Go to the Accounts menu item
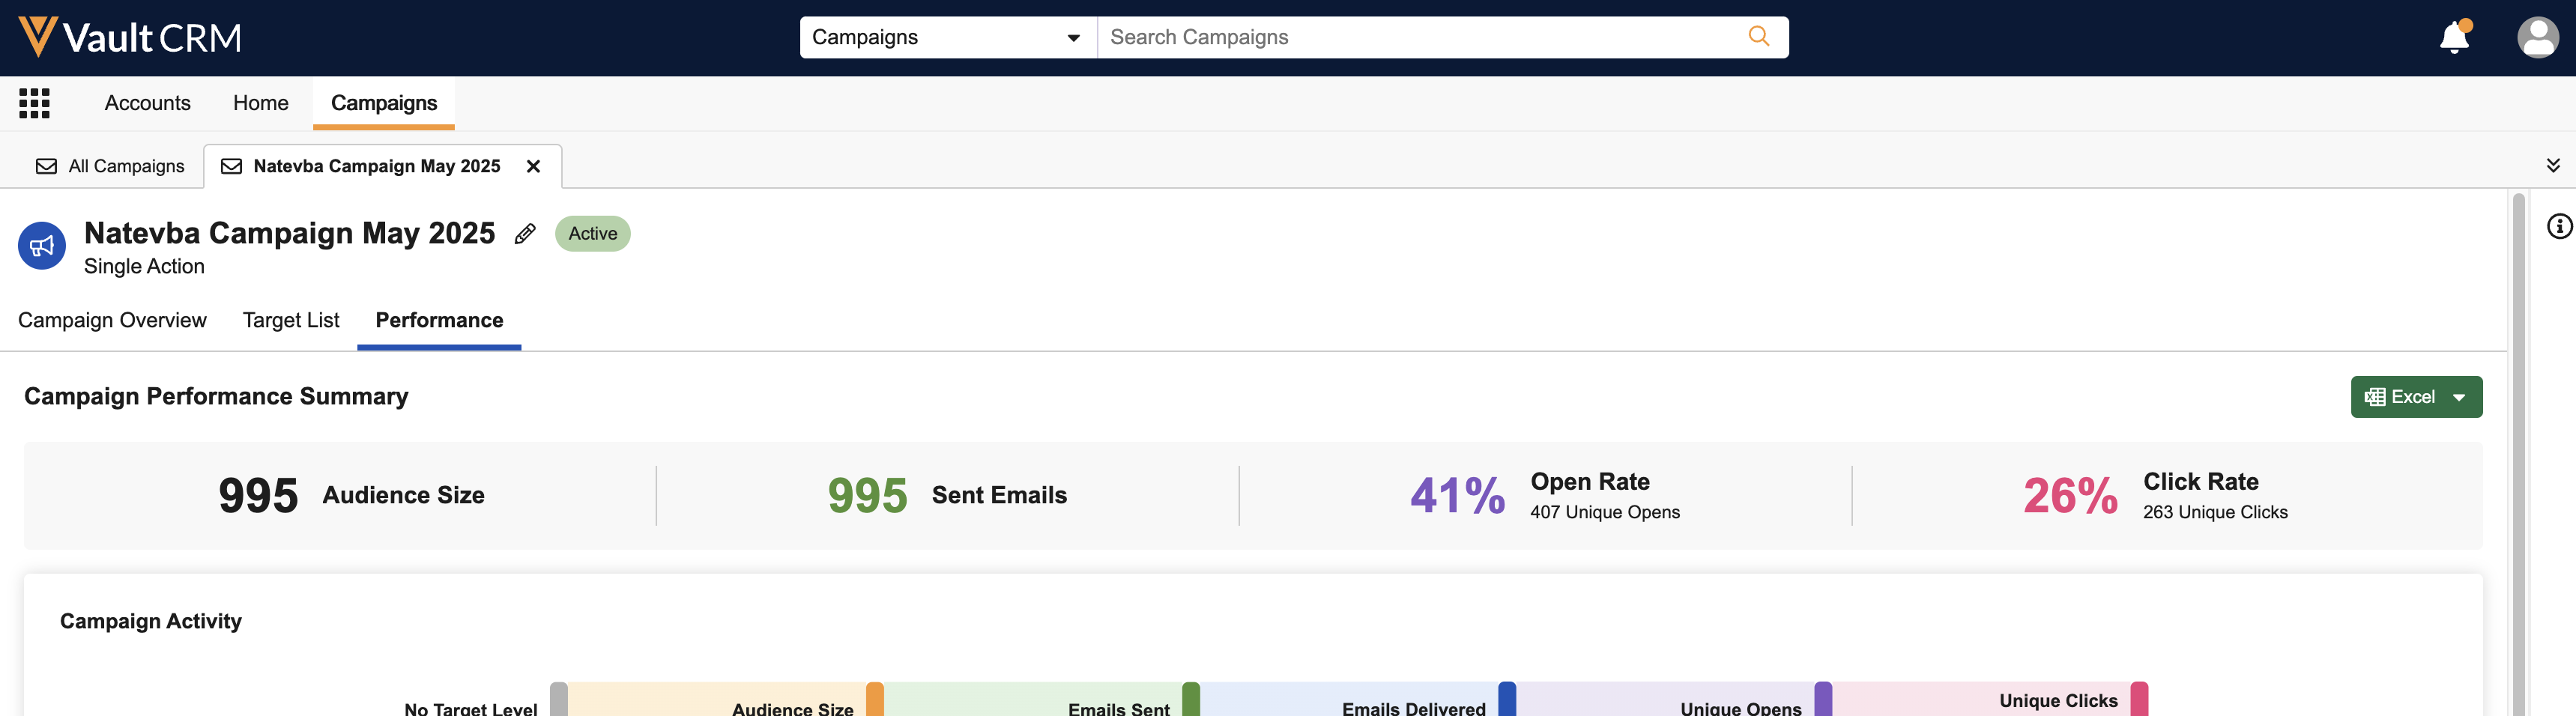This screenshot has height=716, width=2576. coord(147,103)
